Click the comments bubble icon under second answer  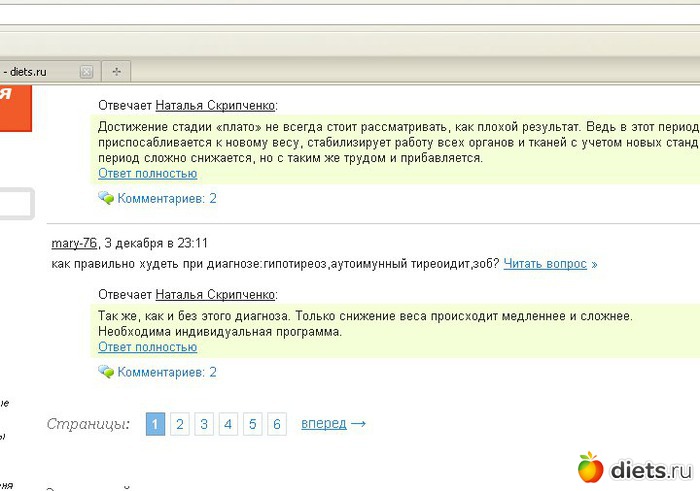pos(106,372)
